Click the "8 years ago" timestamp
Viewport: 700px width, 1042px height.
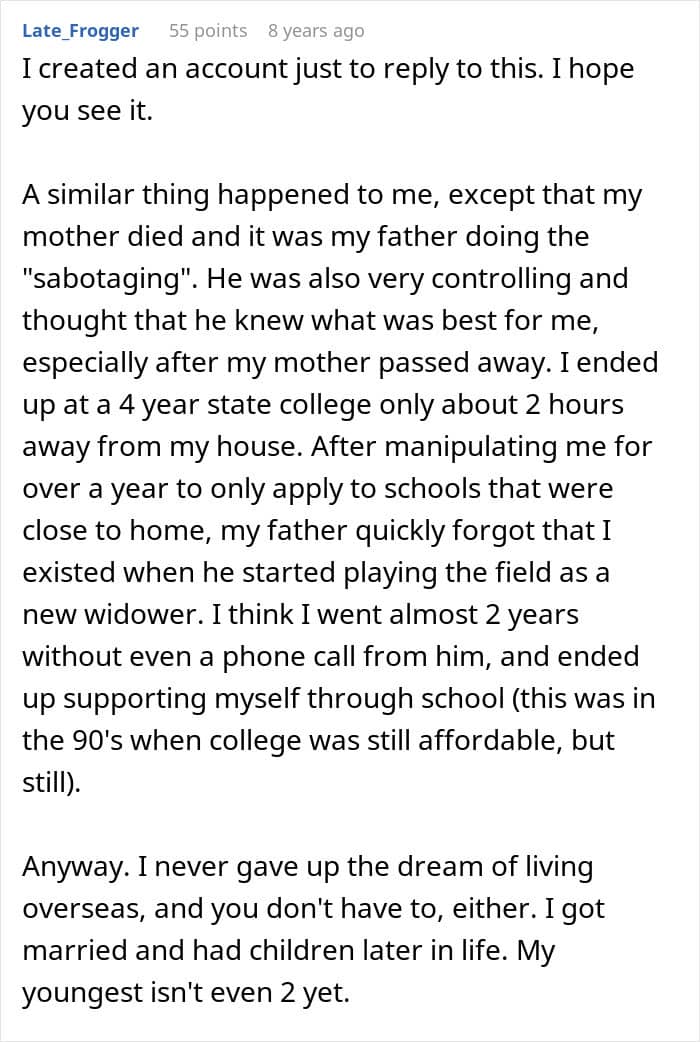tap(316, 31)
